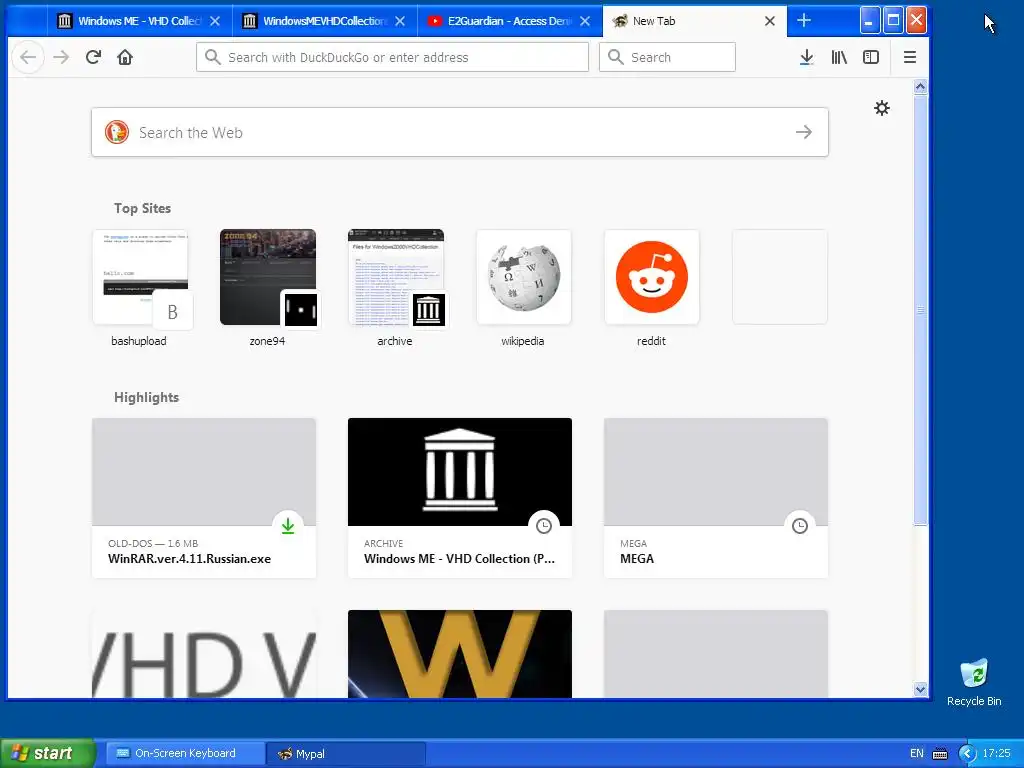Image resolution: width=1024 pixels, height=768 pixels.
Task: Click the vertical scrollbar thumb
Action: pyautogui.click(x=920, y=310)
